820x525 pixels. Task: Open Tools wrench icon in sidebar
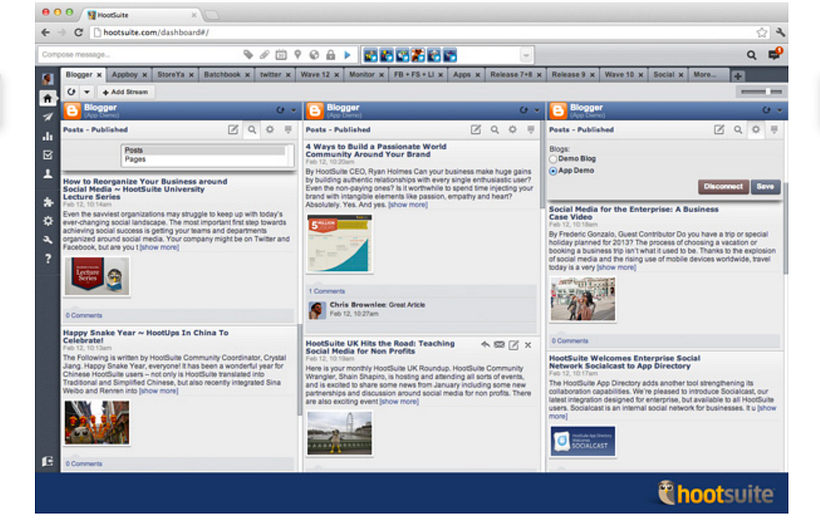[x=48, y=240]
